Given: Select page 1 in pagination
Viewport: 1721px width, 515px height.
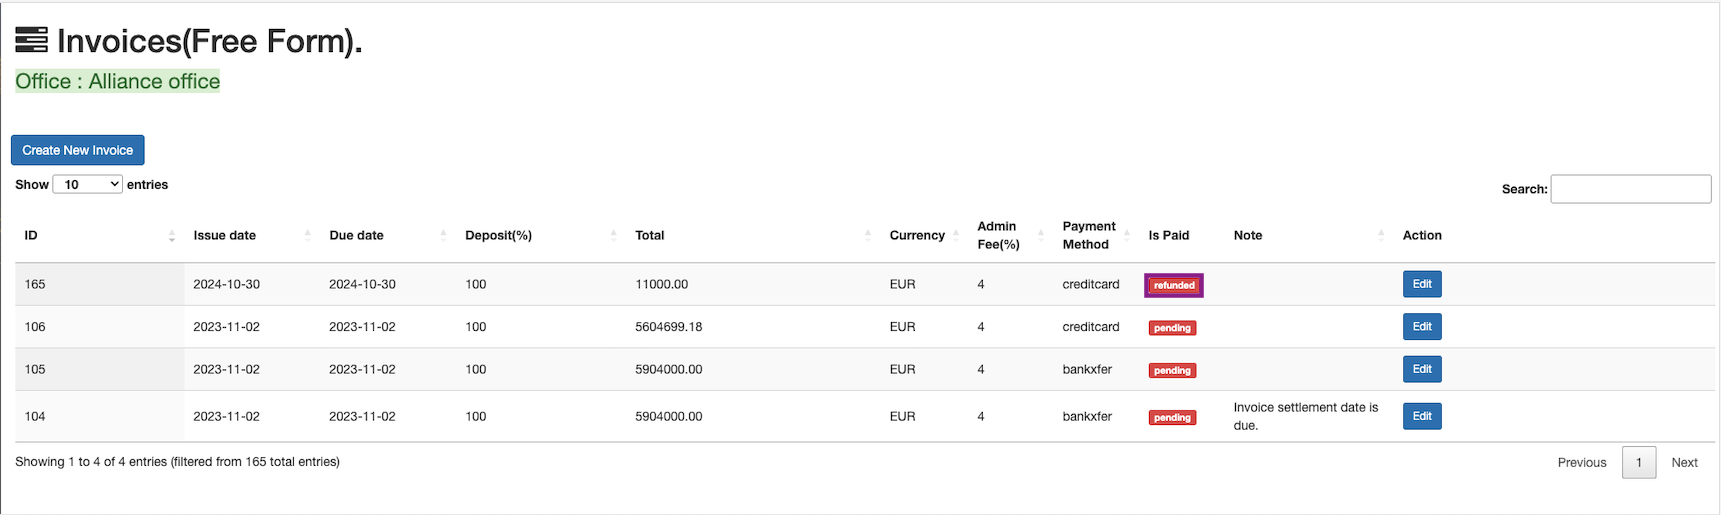Looking at the screenshot, I should coord(1638,462).
